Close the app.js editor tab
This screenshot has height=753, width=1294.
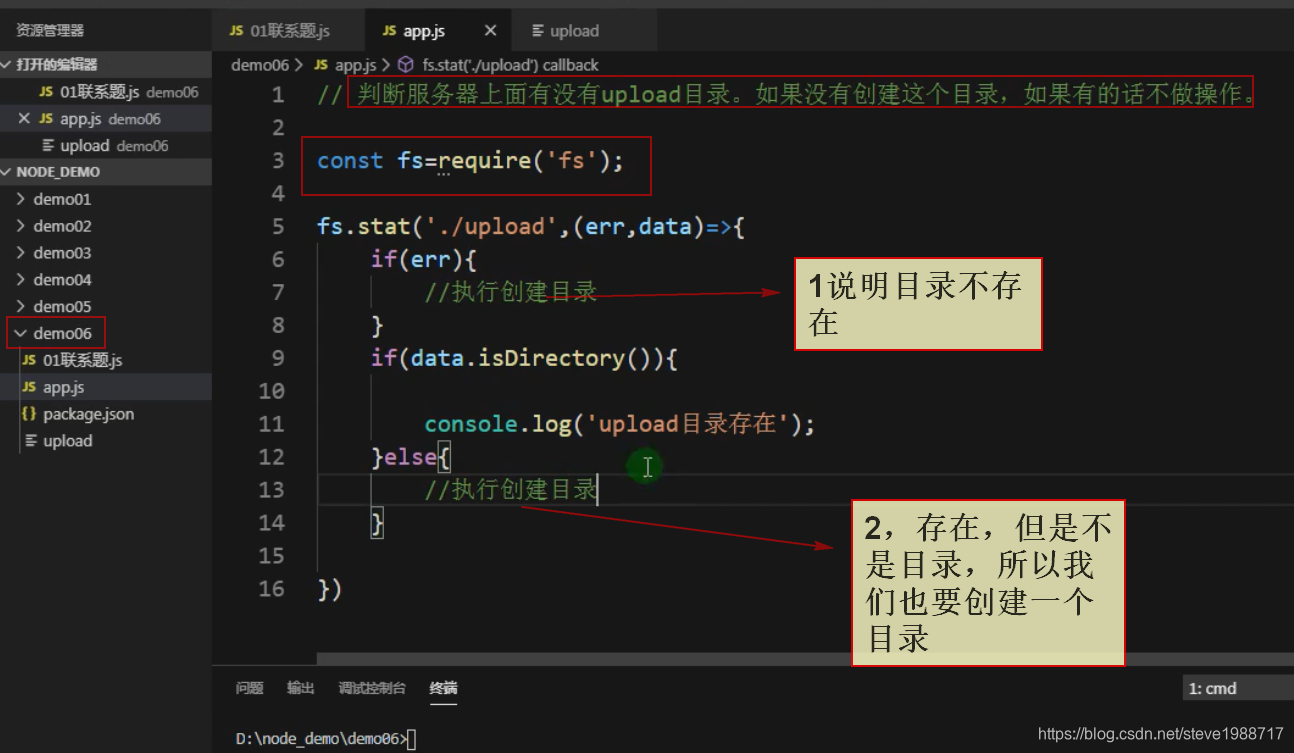pos(490,31)
